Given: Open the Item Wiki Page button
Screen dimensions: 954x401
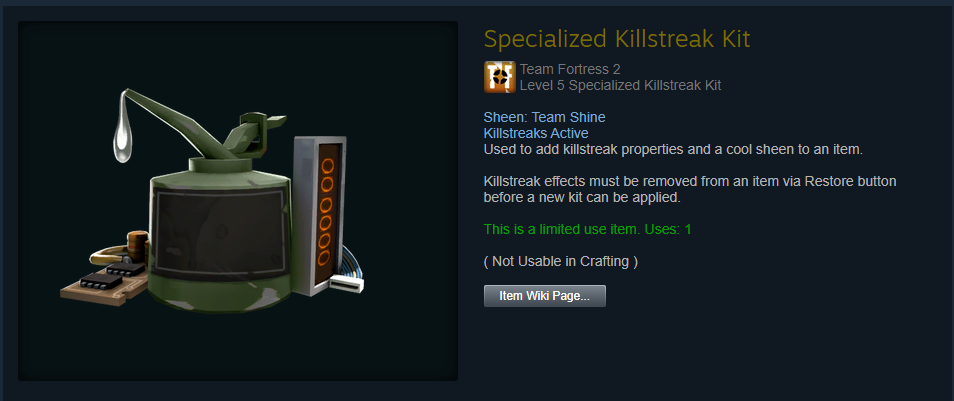Looking at the screenshot, I should [545, 296].
